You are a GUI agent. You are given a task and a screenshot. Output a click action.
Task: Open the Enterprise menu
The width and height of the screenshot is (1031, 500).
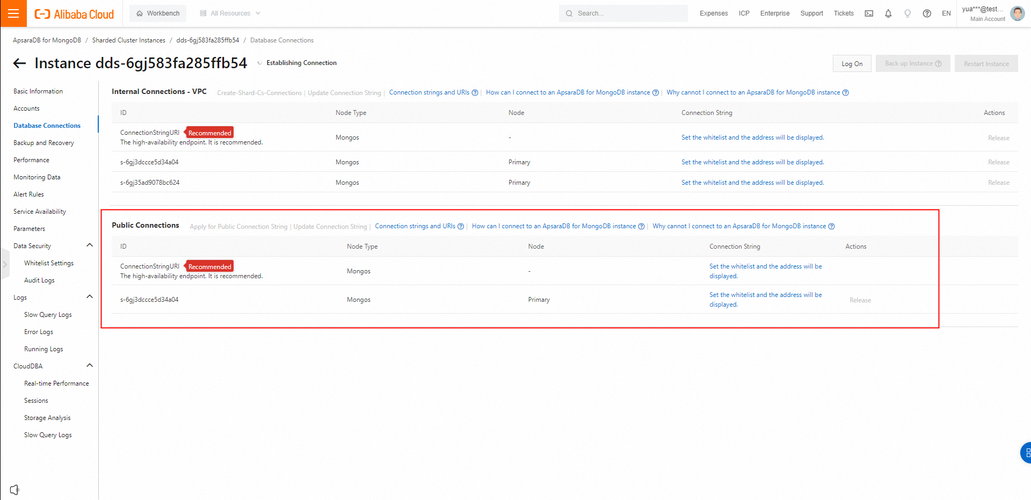click(775, 13)
